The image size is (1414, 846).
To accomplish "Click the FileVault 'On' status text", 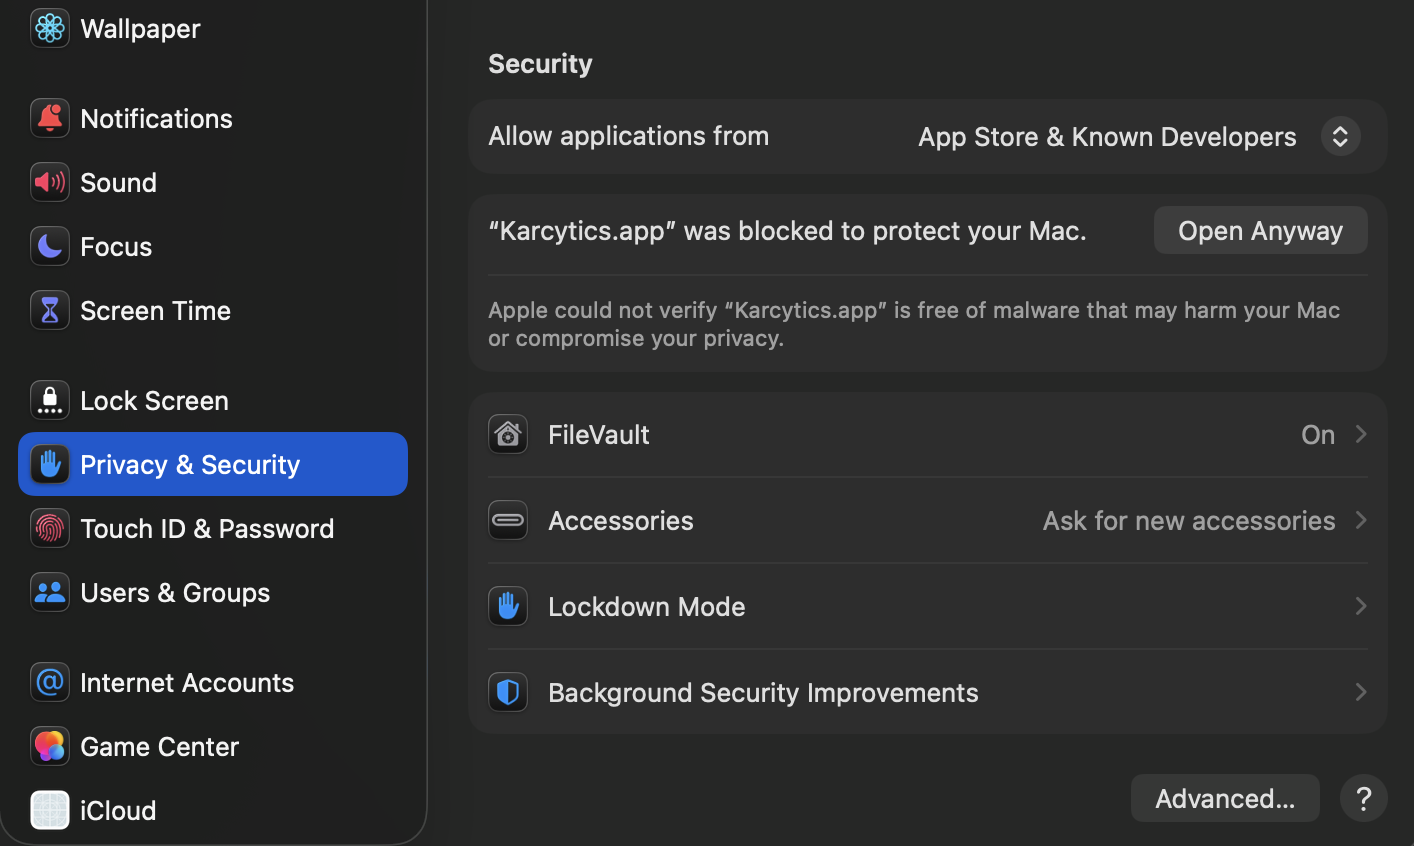I will [1318, 434].
